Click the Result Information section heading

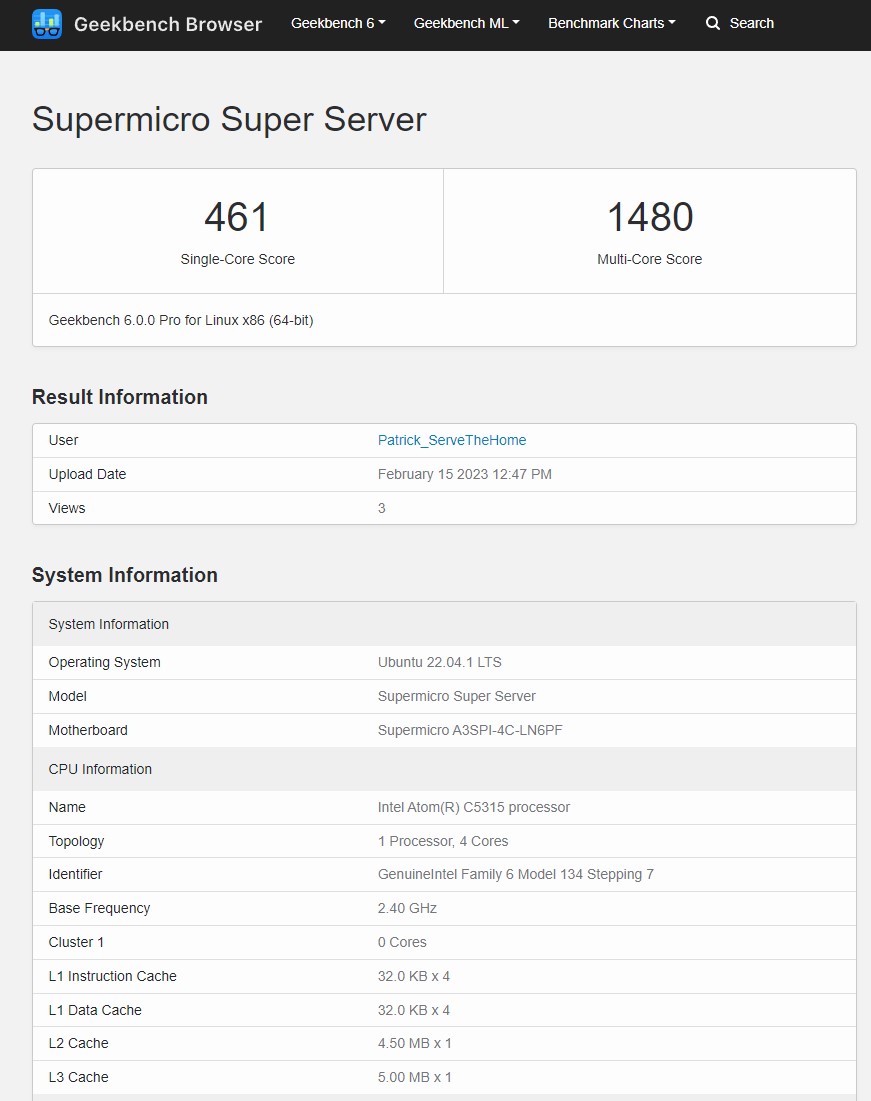tap(120, 397)
